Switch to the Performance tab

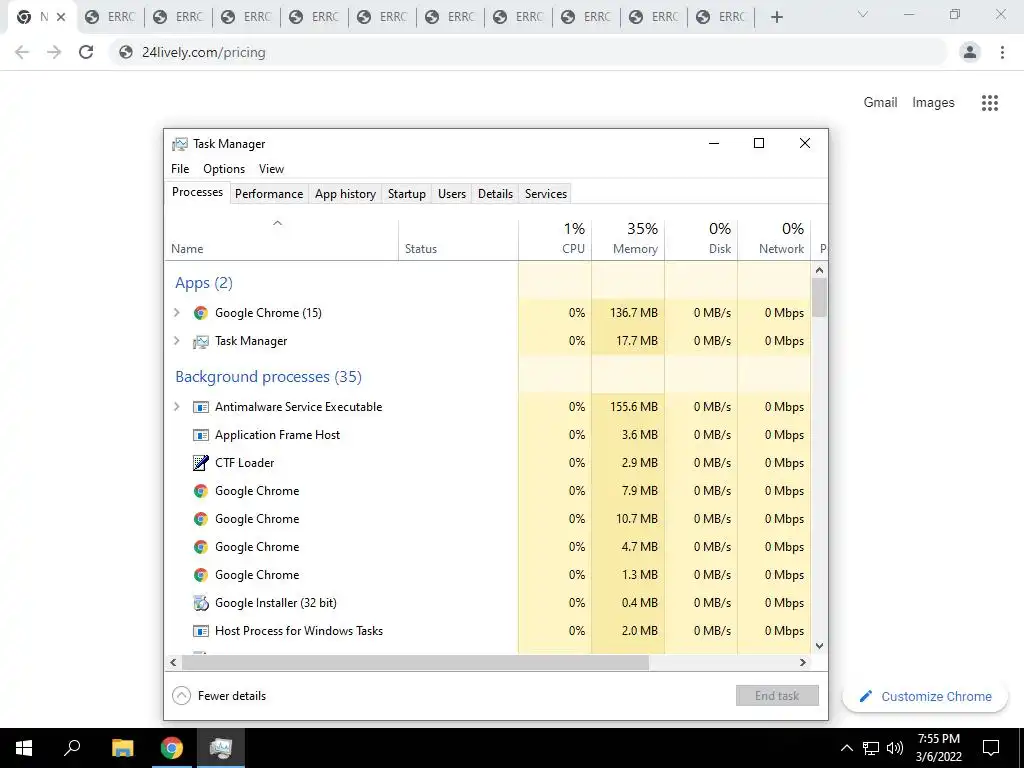tap(269, 194)
